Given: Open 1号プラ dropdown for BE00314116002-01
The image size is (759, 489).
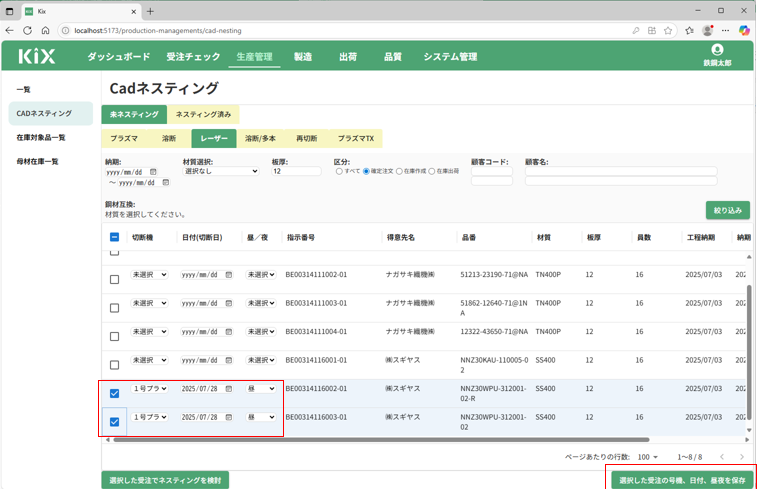Looking at the screenshot, I should click(149, 389).
